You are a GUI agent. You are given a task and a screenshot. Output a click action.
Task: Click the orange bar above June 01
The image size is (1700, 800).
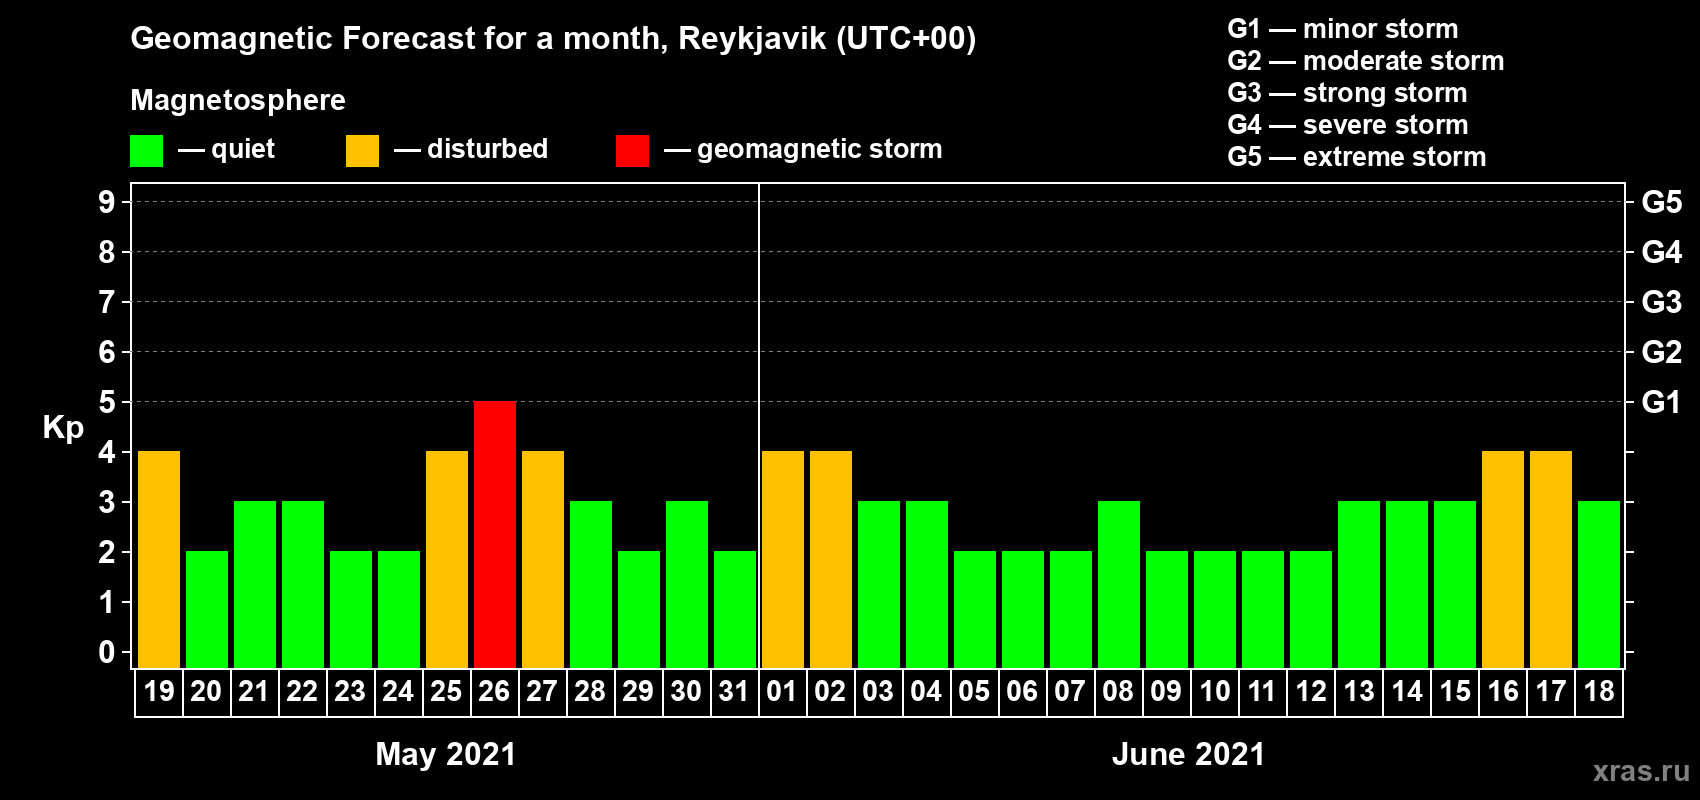tap(783, 559)
